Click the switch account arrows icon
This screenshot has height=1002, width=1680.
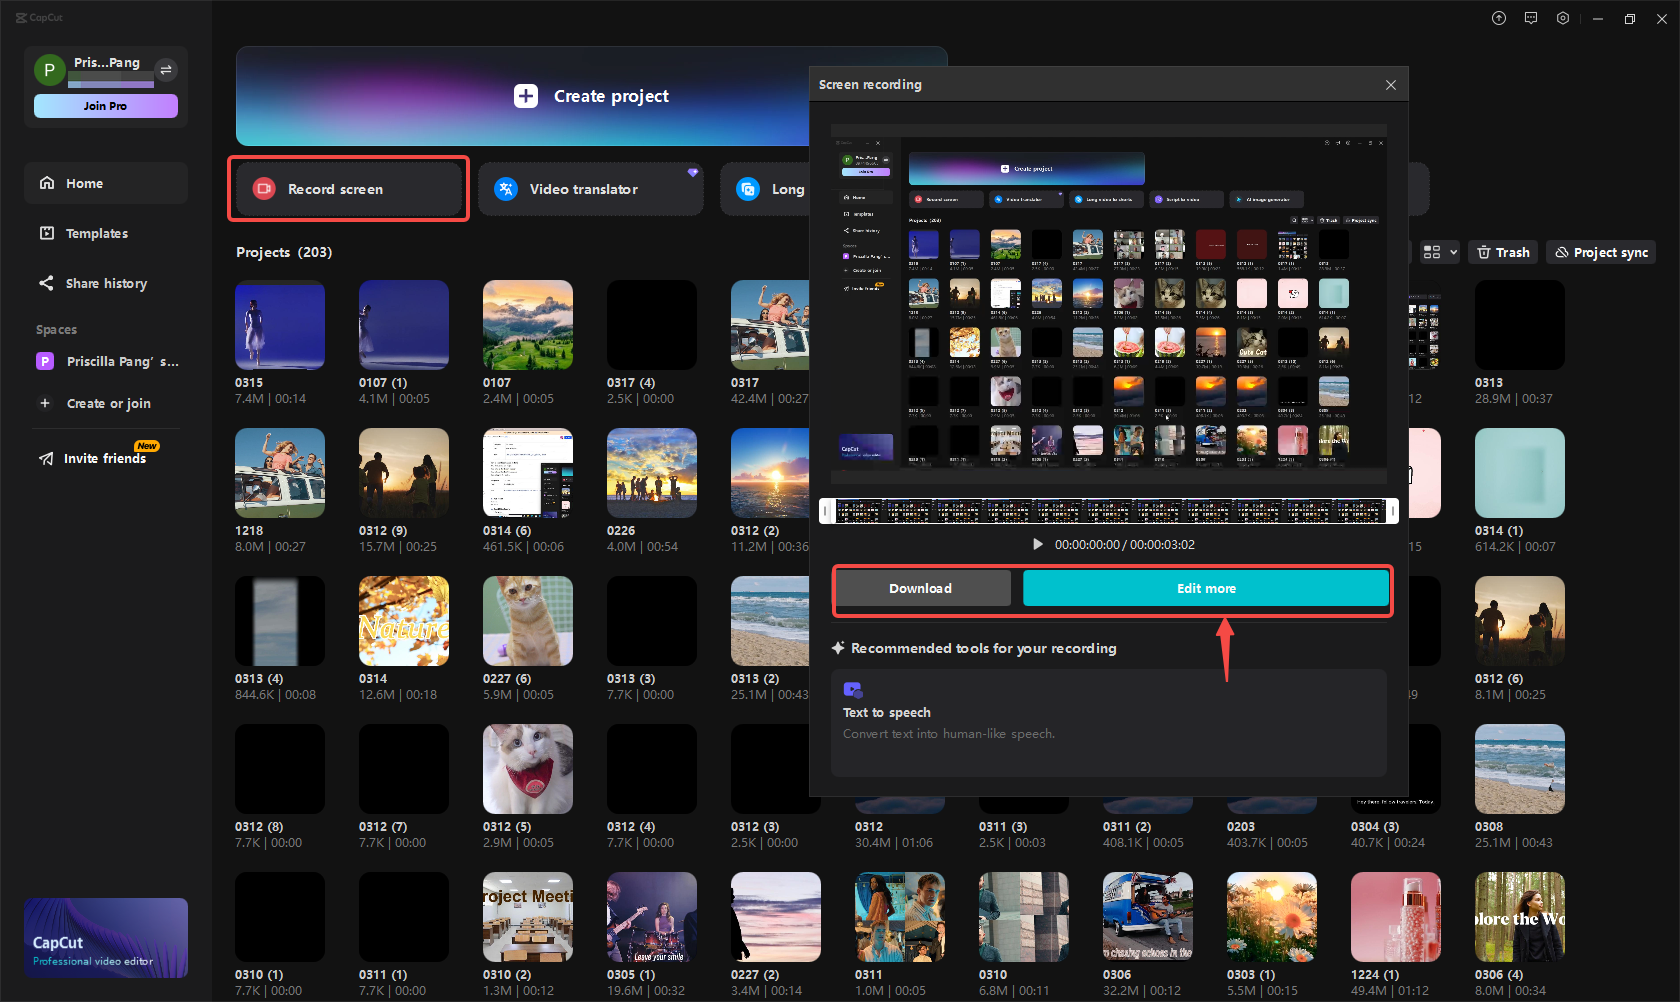click(x=166, y=69)
